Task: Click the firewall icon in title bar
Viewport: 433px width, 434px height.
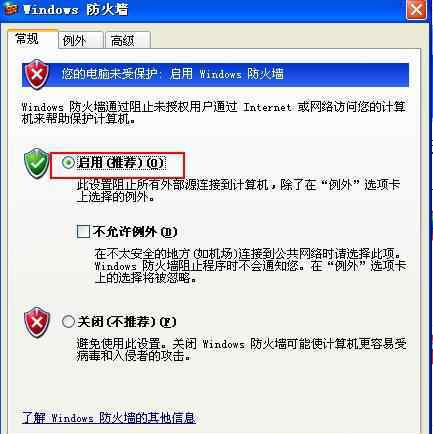Action: tap(9, 9)
